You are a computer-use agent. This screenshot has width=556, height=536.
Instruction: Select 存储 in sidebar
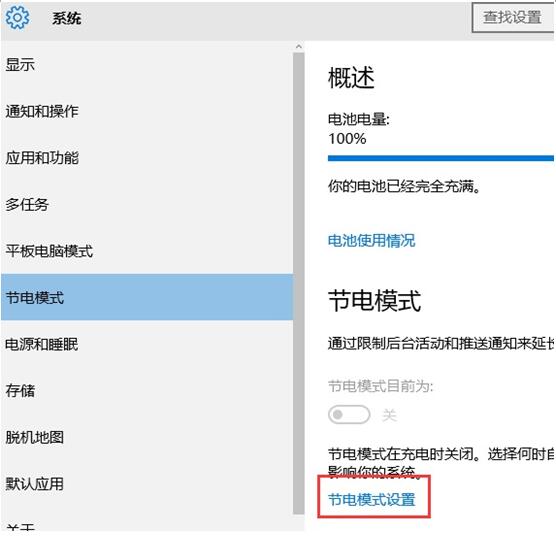pyautogui.click(x=146, y=391)
